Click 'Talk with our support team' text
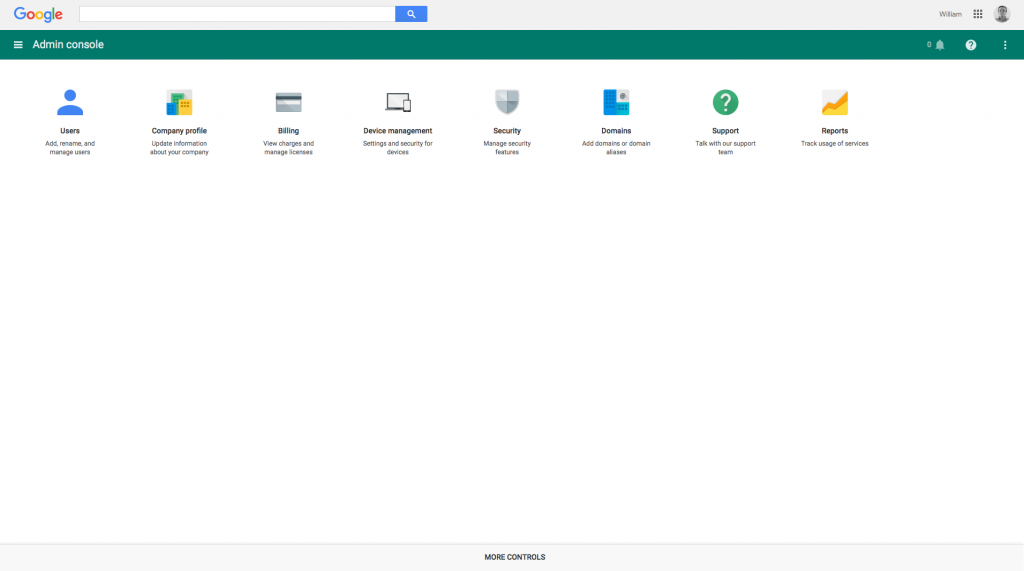This screenshot has height=571, width=1024. click(x=725, y=148)
